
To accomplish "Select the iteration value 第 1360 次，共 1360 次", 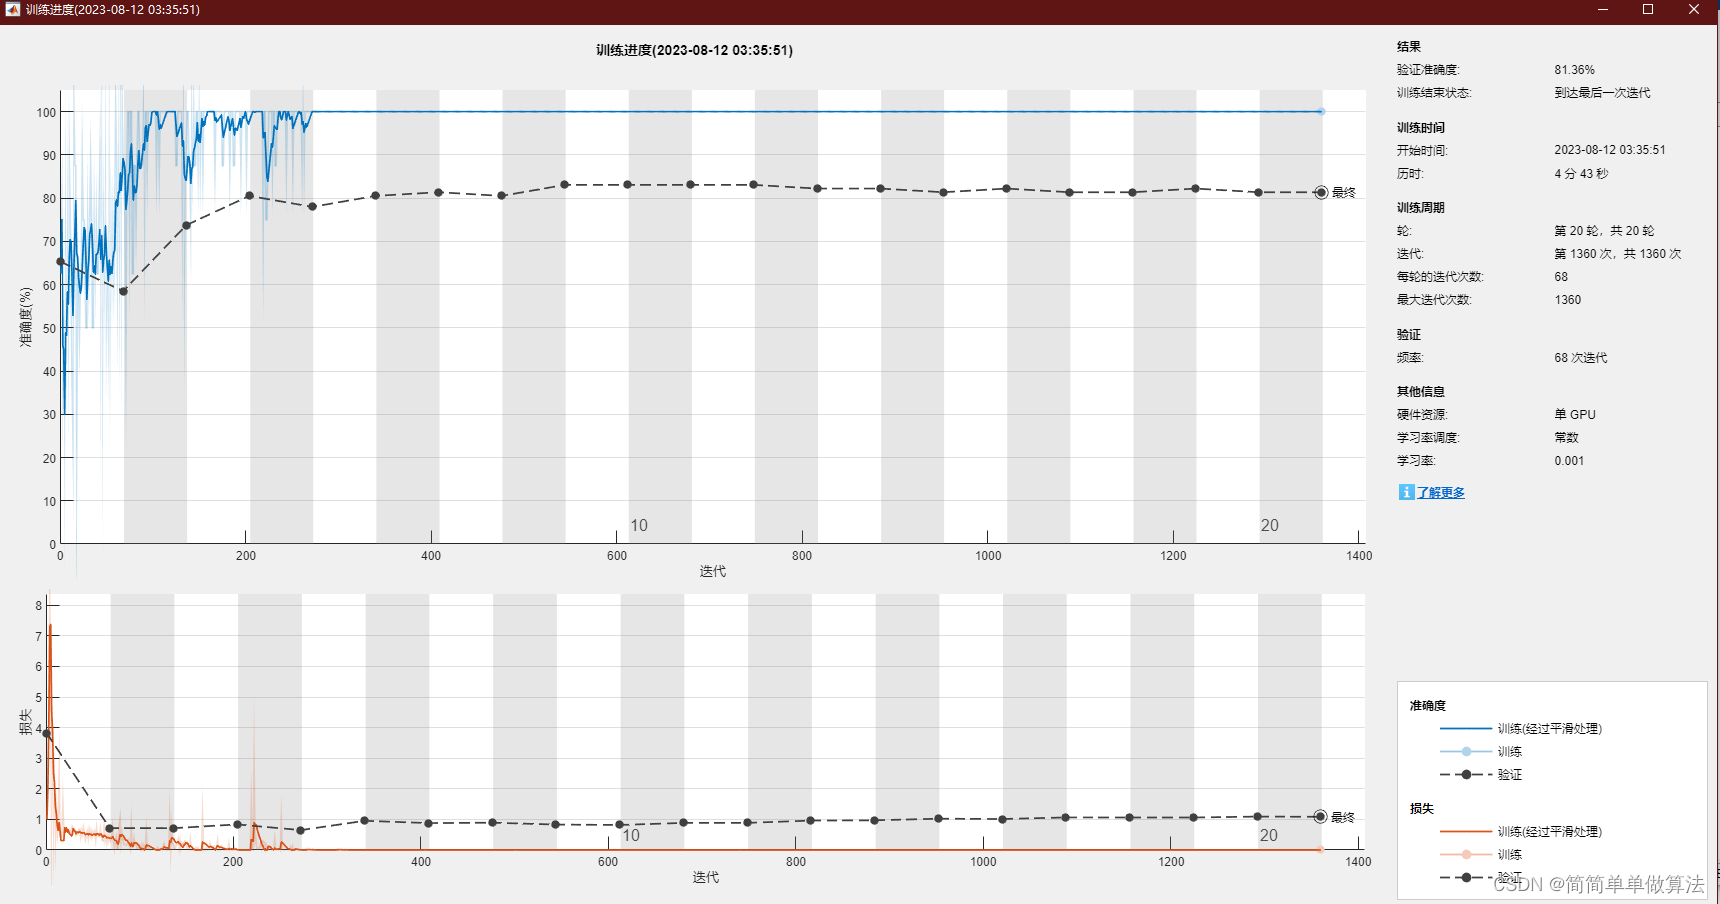I will pyautogui.click(x=1618, y=254).
